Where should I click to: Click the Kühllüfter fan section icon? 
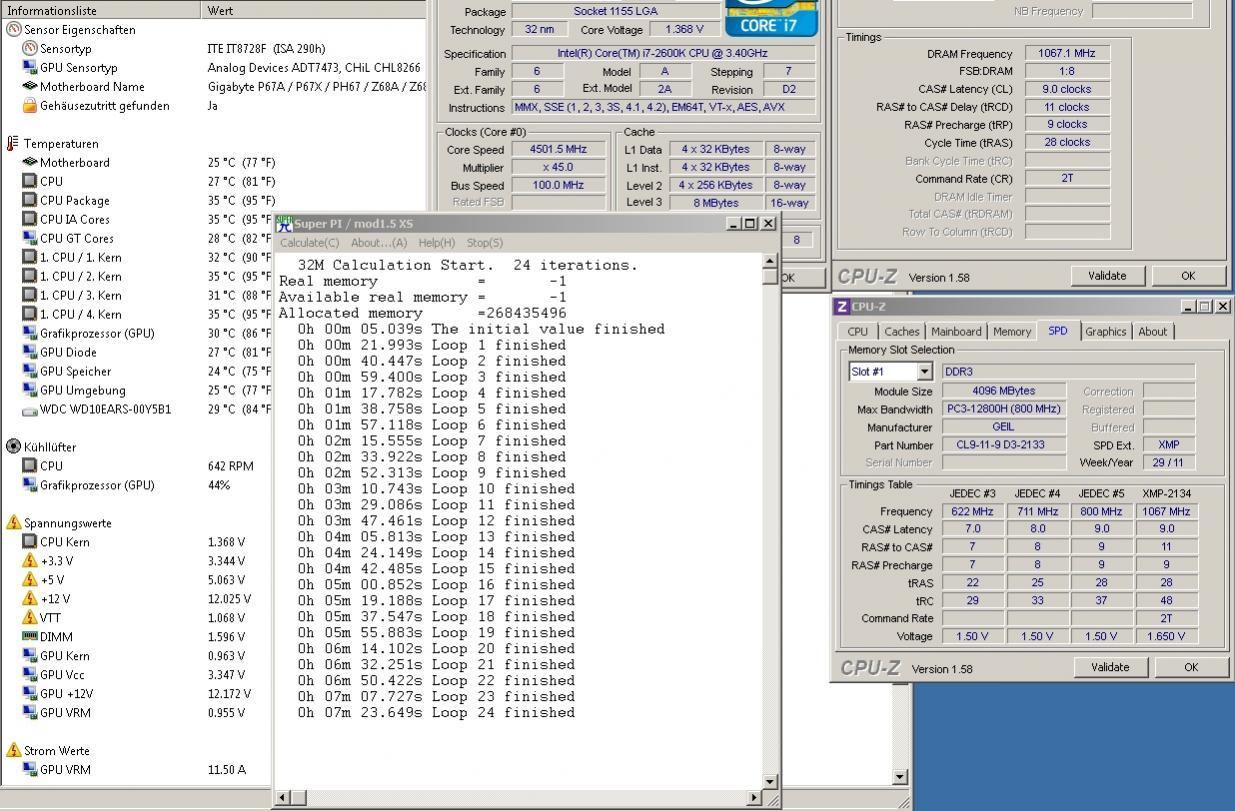[13, 447]
